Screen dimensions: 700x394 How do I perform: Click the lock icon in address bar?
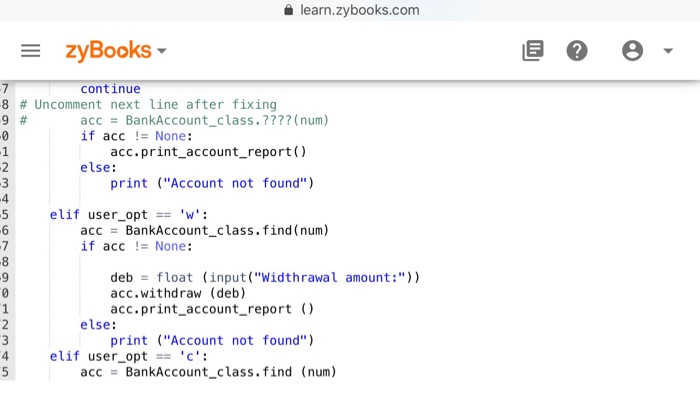(x=289, y=10)
